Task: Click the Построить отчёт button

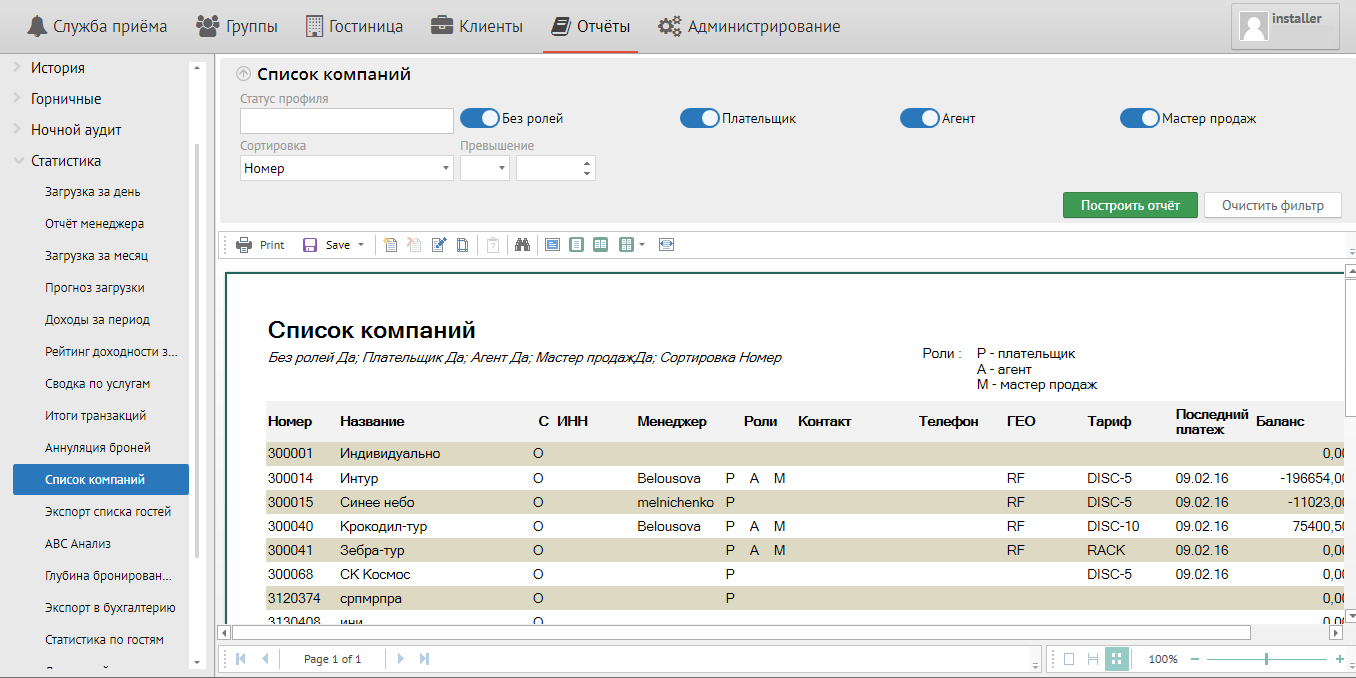Action: 1130,205
